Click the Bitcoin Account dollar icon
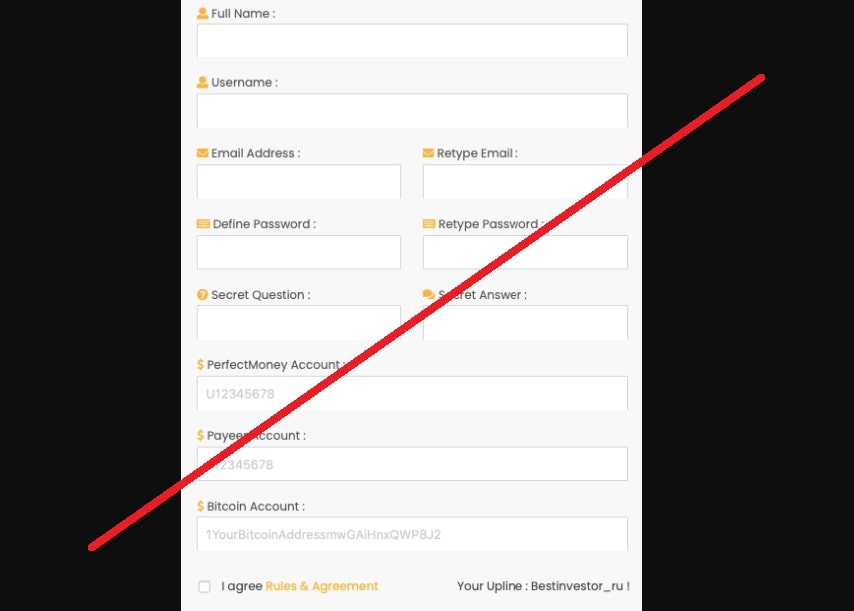 click(200, 506)
